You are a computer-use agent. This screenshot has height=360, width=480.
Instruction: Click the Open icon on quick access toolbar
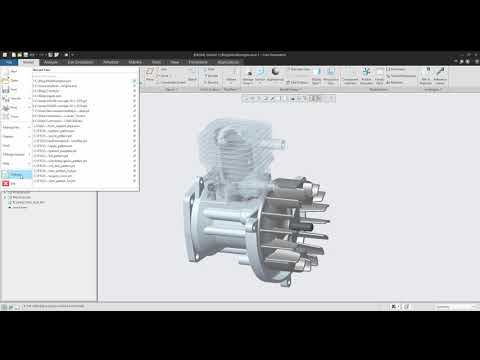click(x=20, y=55)
